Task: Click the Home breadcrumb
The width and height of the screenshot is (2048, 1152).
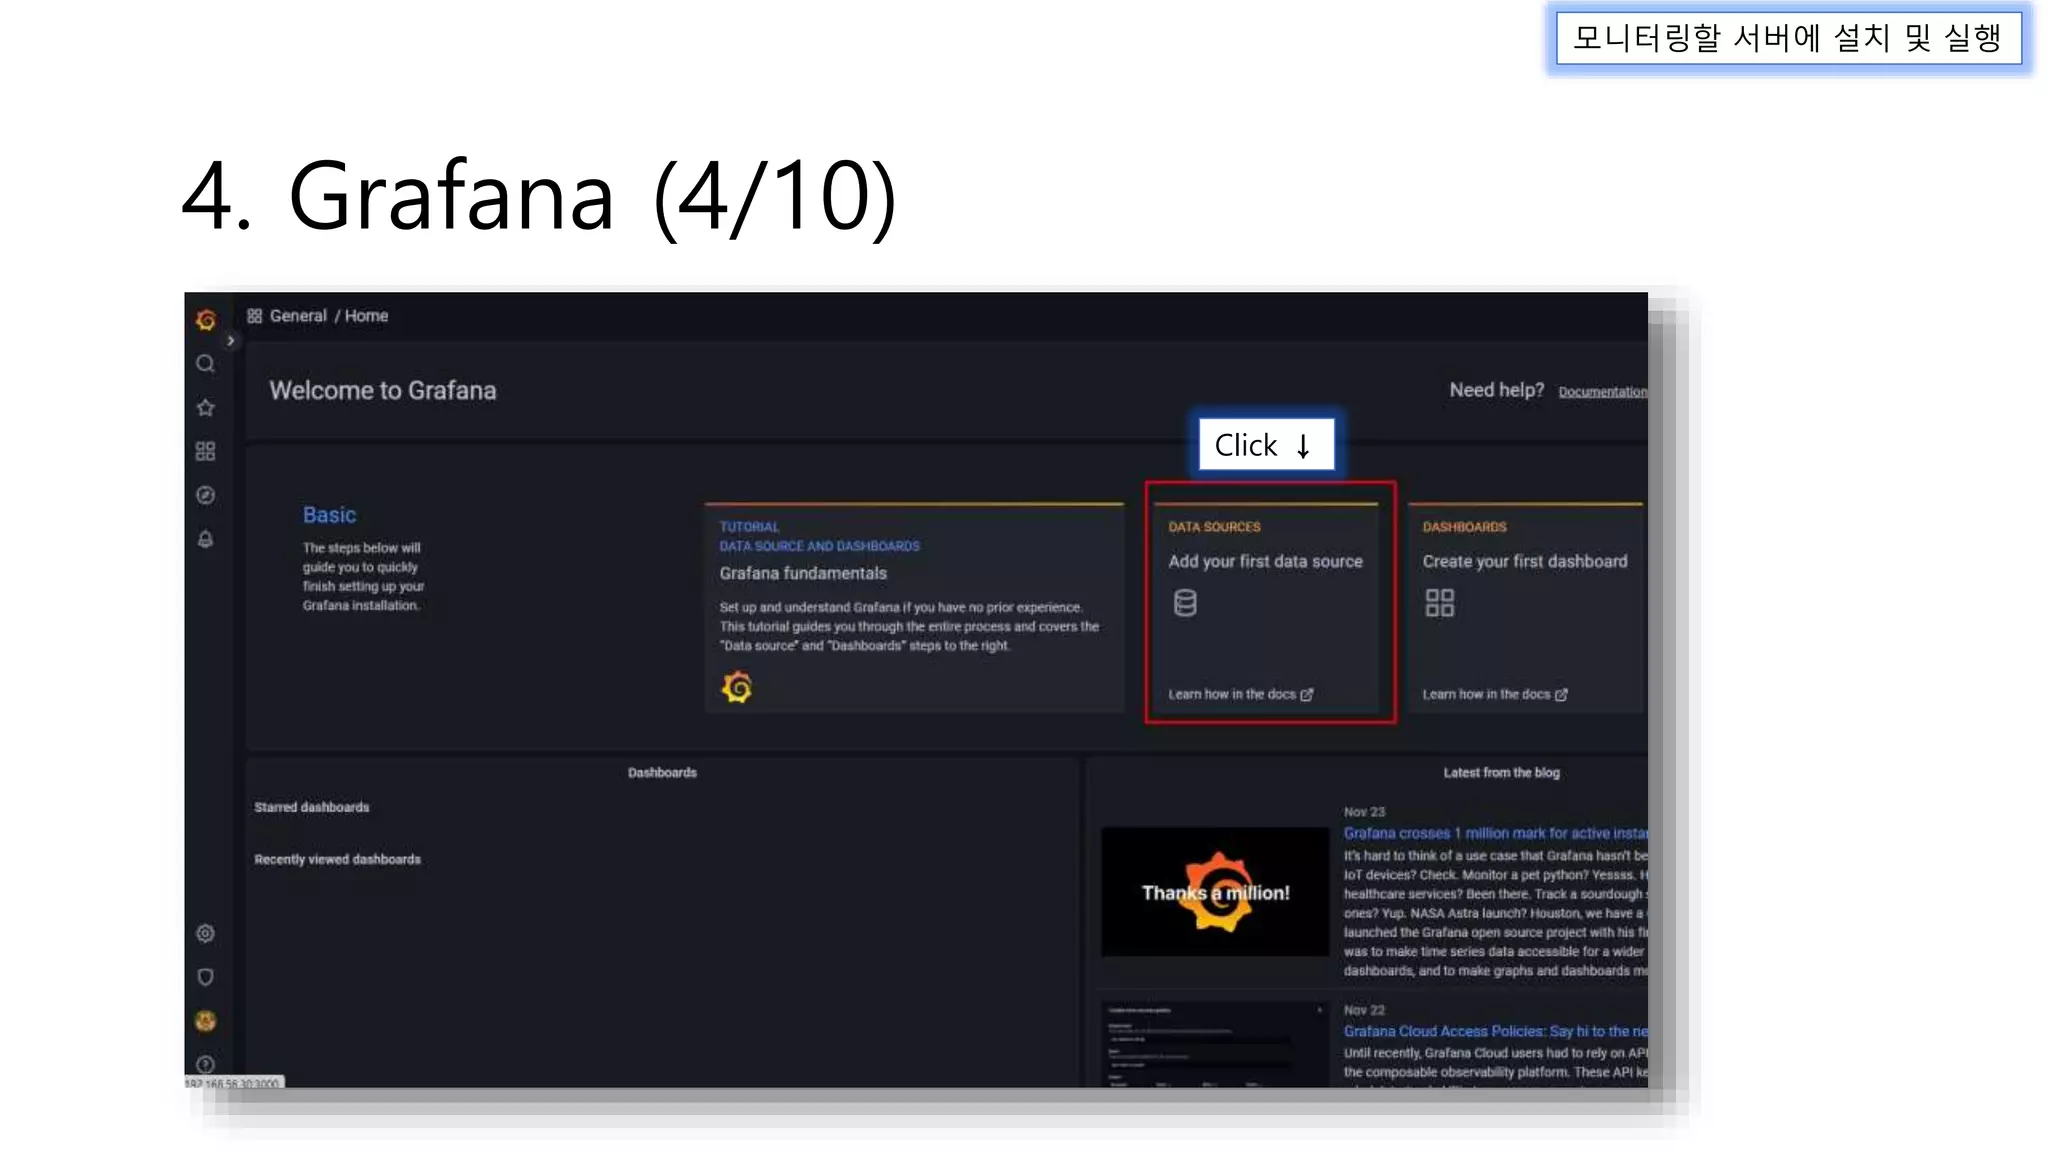Action: pyautogui.click(x=366, y=316)
